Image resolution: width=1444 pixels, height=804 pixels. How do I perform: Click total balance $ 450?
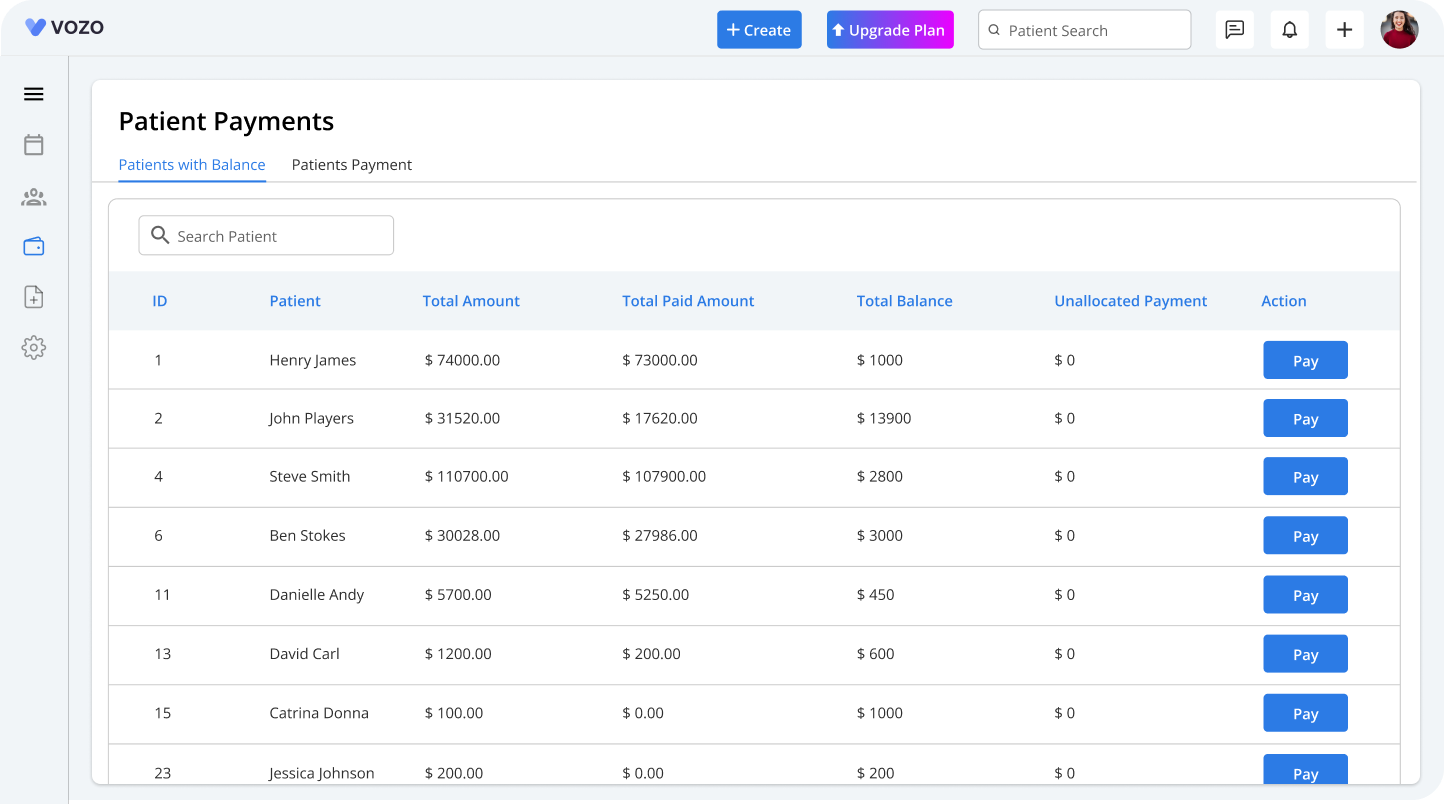[x=875, y=594]
